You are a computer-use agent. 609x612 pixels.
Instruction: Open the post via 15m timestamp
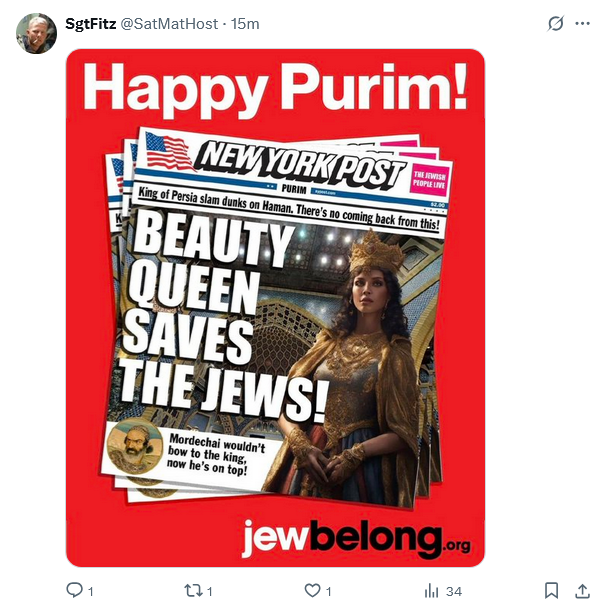(245, 23)
